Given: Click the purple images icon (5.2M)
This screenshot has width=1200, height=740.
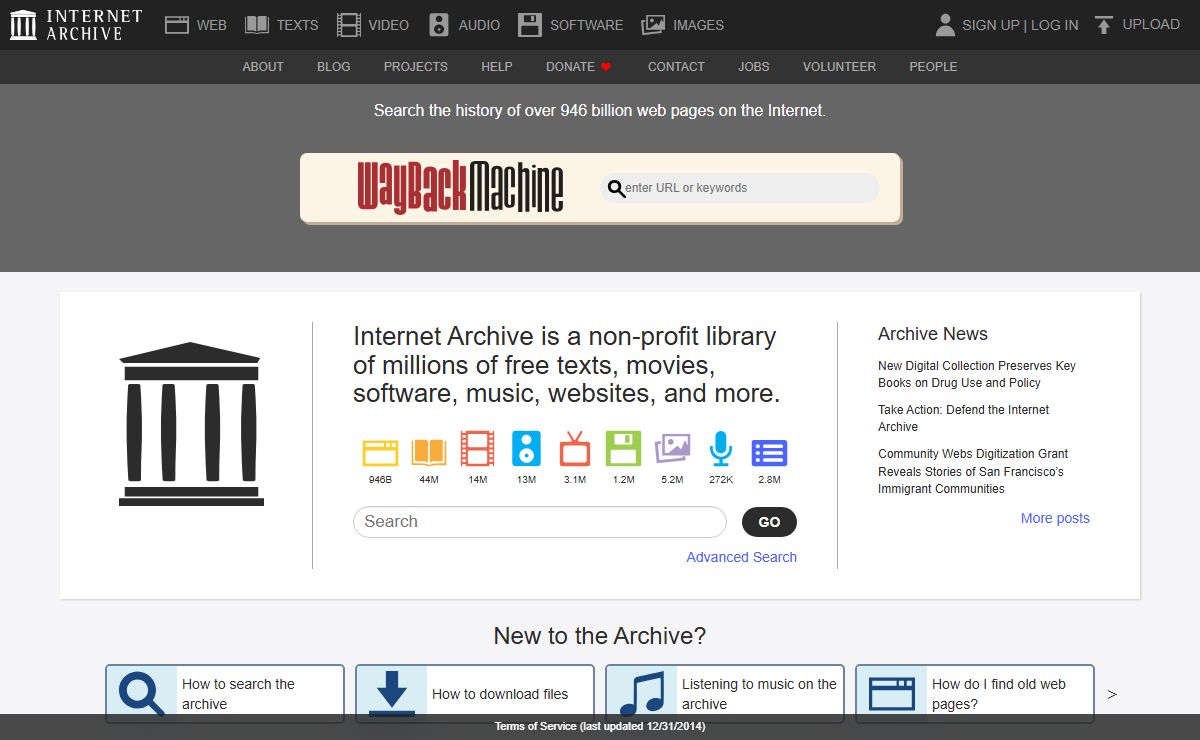Looking at the screenshot, I should (672, 450).
